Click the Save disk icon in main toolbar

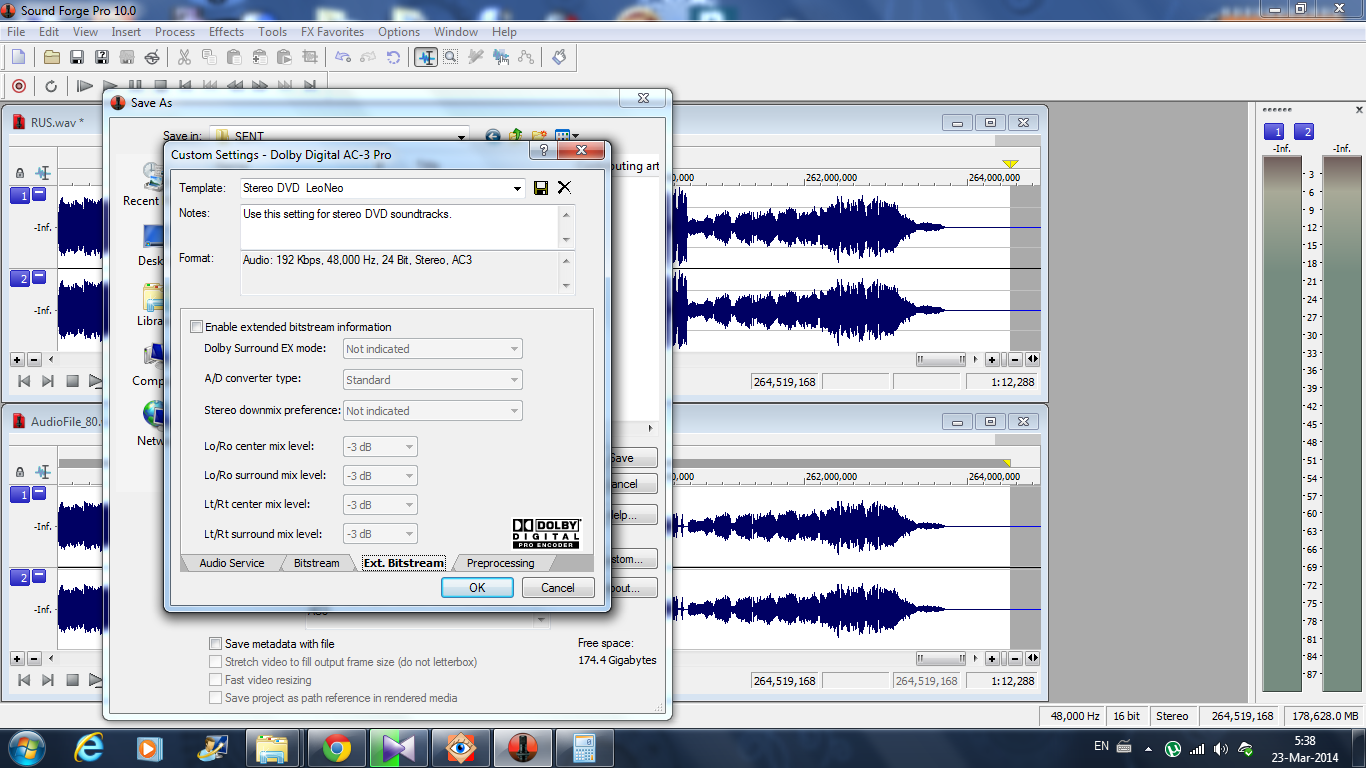(x=77, y=57)
